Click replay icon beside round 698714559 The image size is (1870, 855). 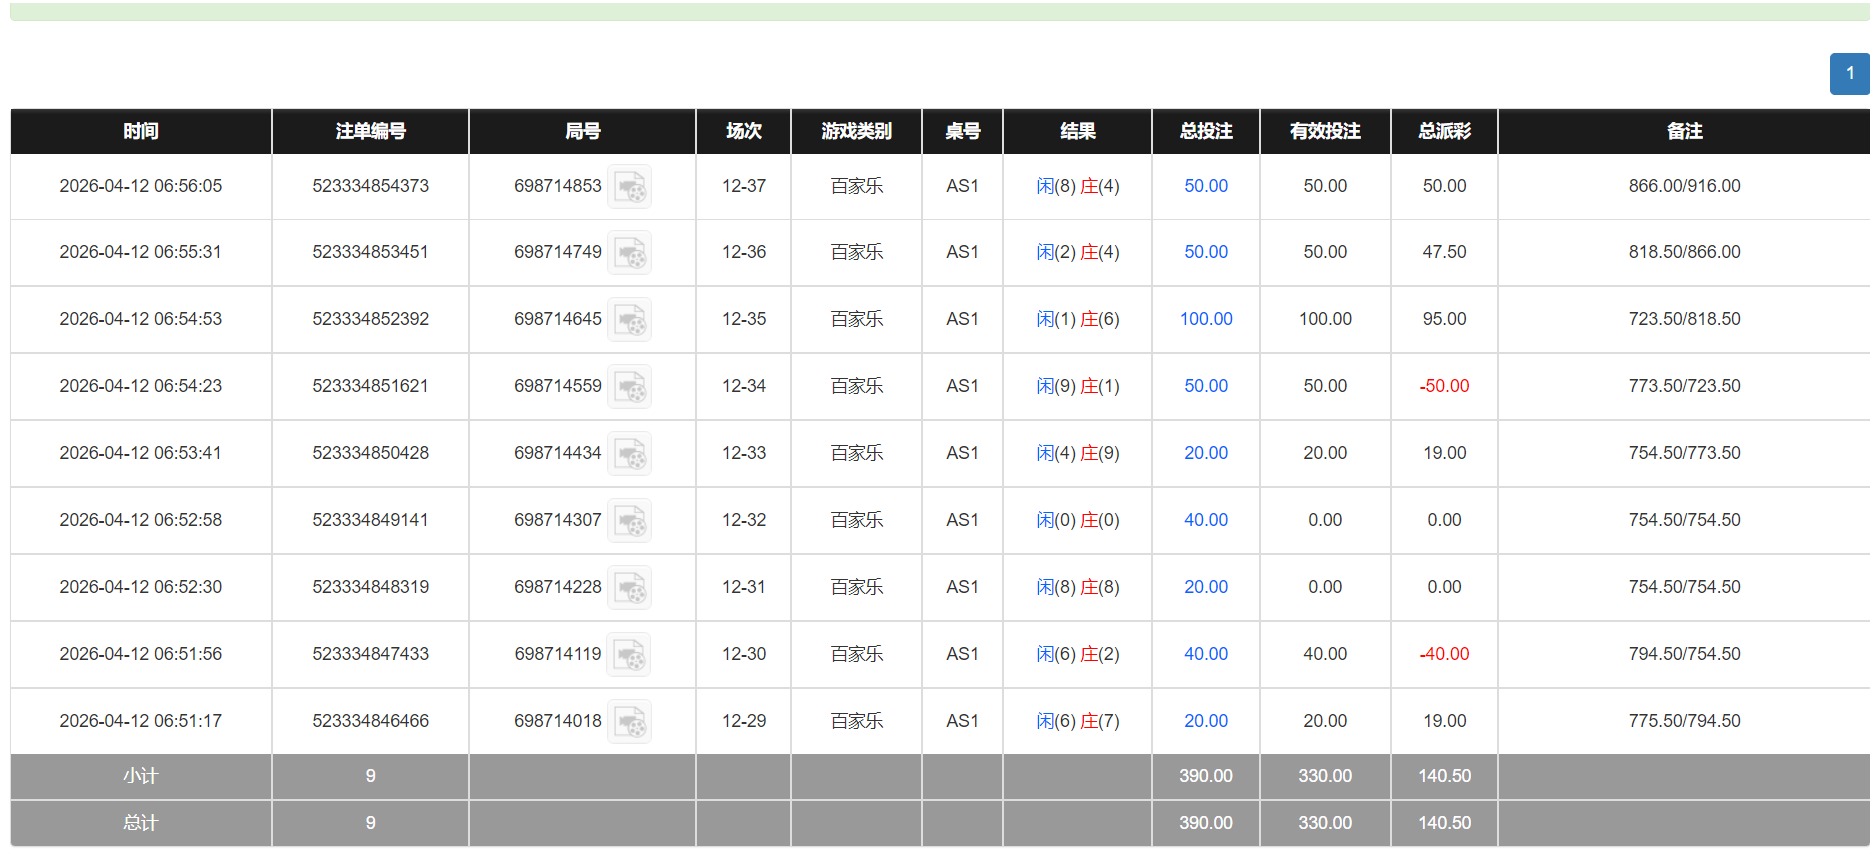coord(630,387)
